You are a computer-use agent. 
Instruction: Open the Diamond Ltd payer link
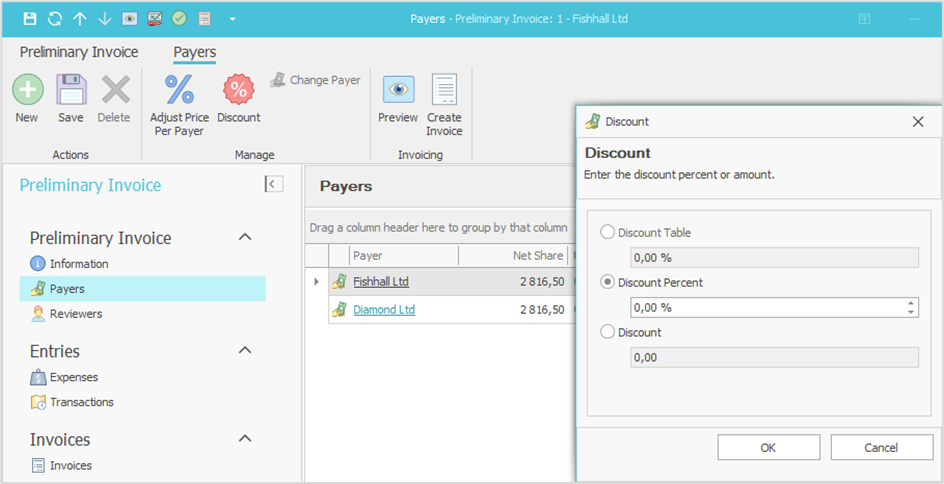point(384,310)
